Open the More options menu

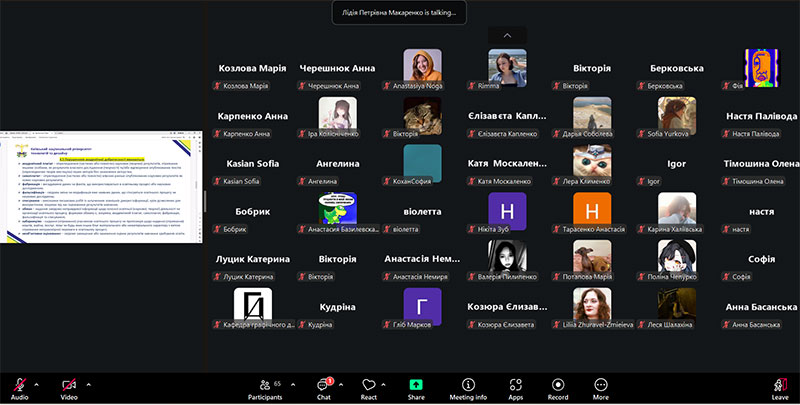[x=600, y=388]
